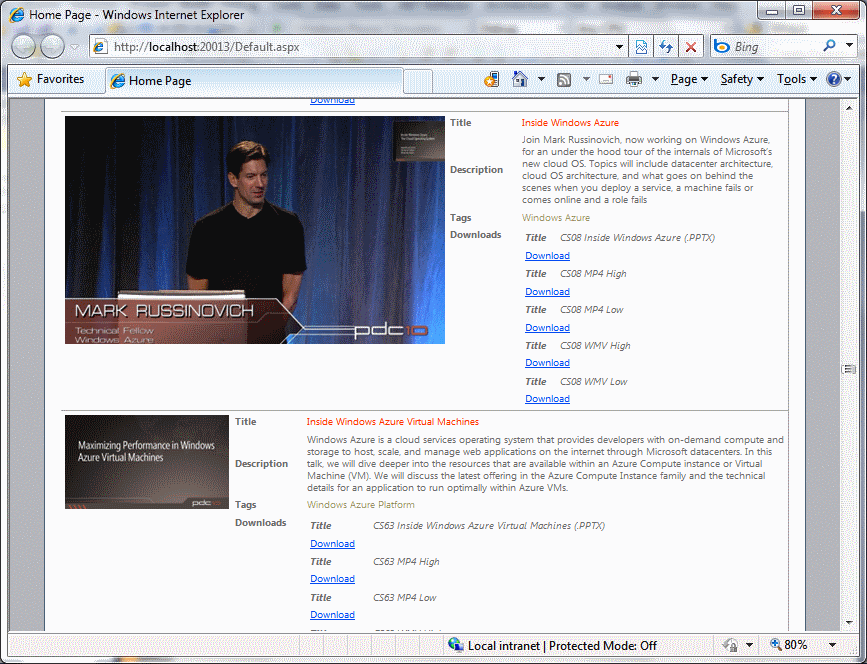Screen dimensions: 867x664
Task: Open the Favorites star button
Action: 51,79
